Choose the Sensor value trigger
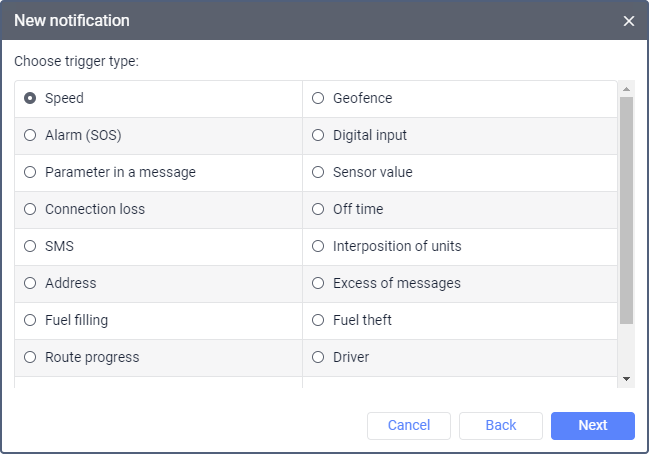The image size is (649, 454). 319,172
